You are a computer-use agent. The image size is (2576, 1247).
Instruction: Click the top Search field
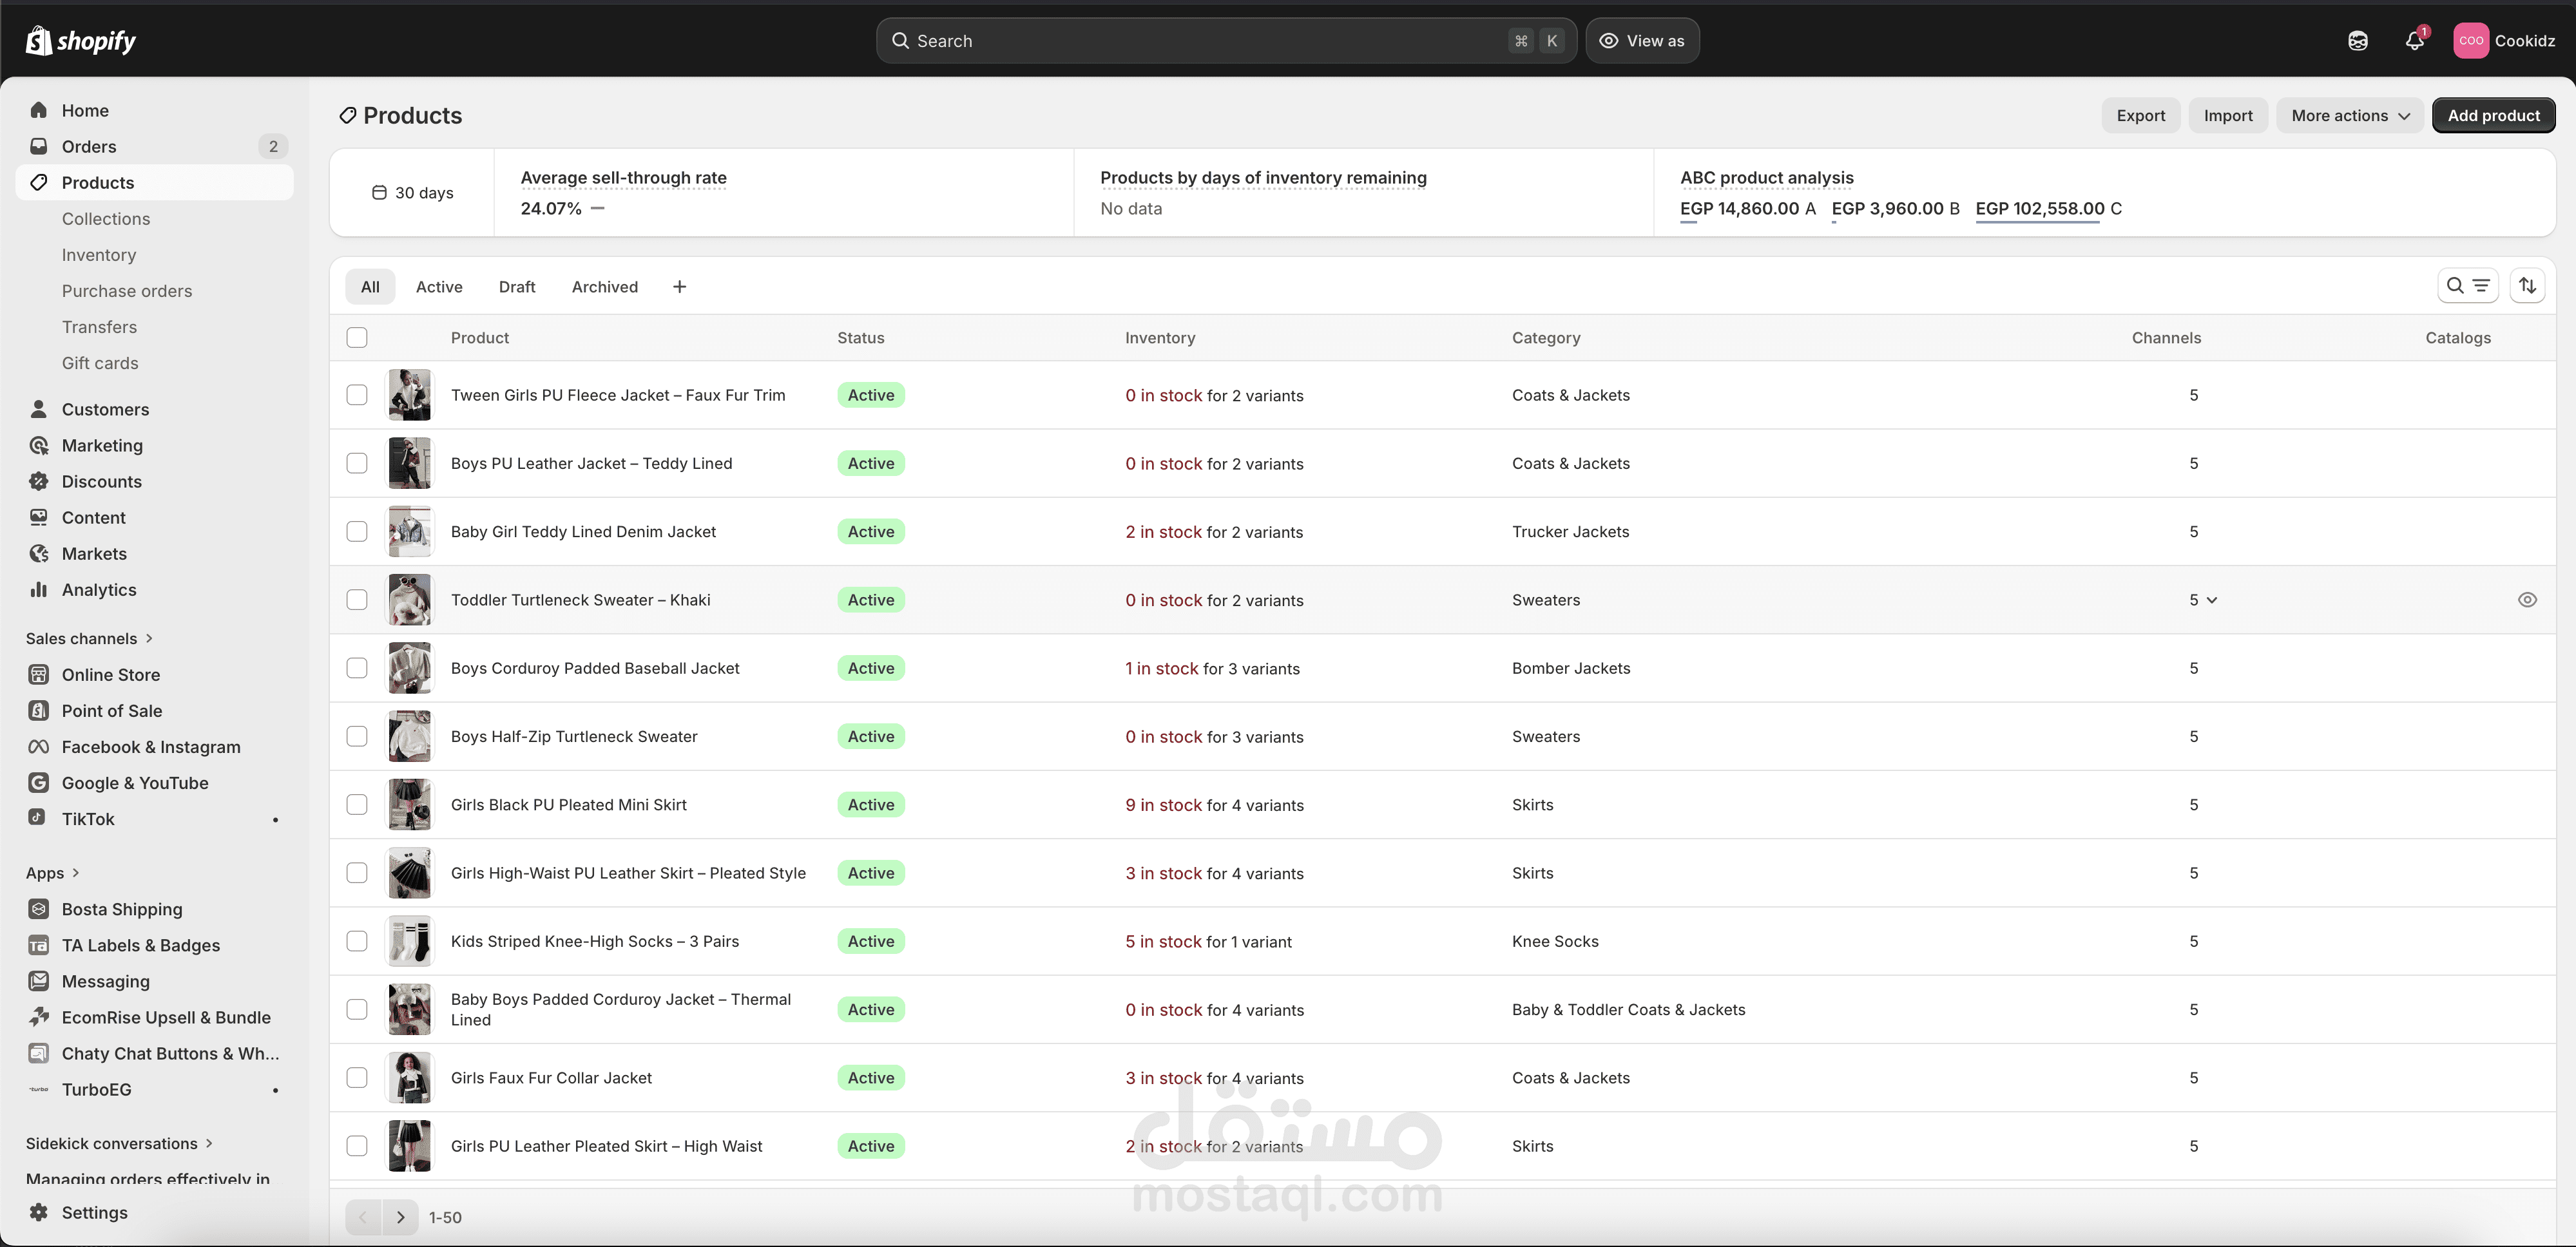pos(1226,41)
